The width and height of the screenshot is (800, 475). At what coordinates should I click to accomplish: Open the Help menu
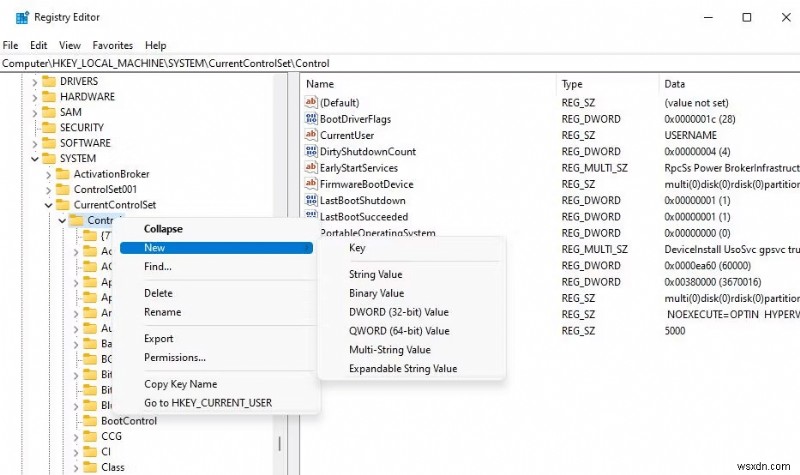click(156, 45)
